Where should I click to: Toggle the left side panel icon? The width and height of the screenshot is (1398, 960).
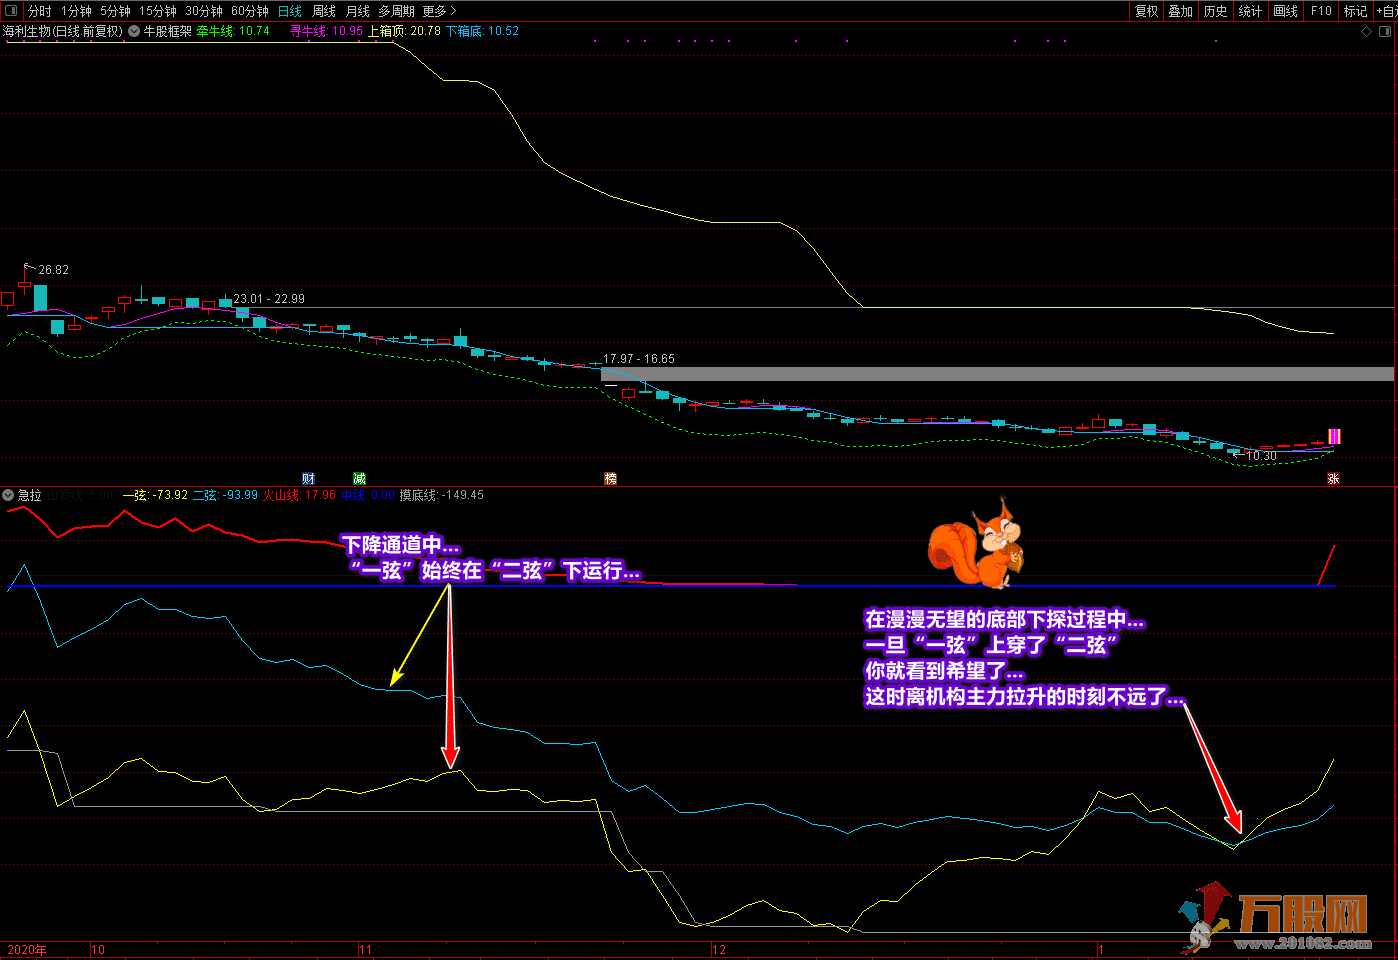click(11, 11)
